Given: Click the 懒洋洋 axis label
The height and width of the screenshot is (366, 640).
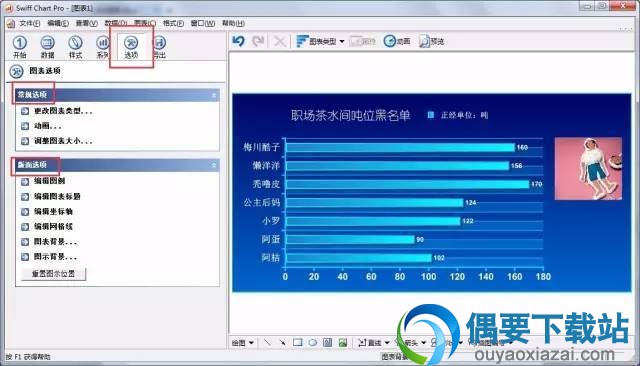Looking at the screenshot, I should [x=266, y=166].
